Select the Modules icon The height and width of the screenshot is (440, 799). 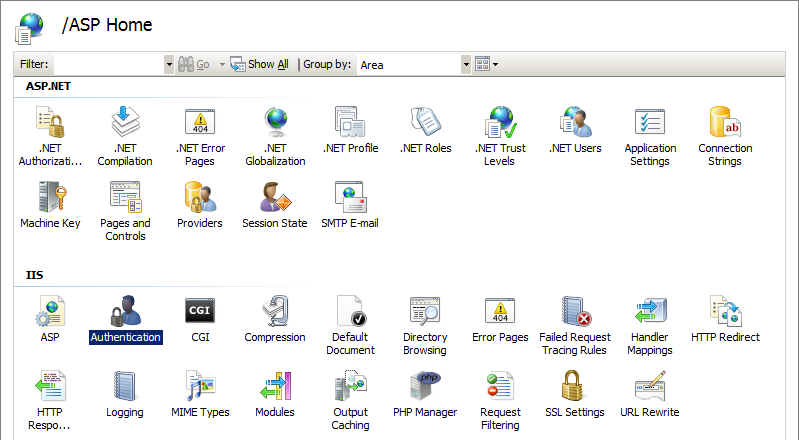275,394
